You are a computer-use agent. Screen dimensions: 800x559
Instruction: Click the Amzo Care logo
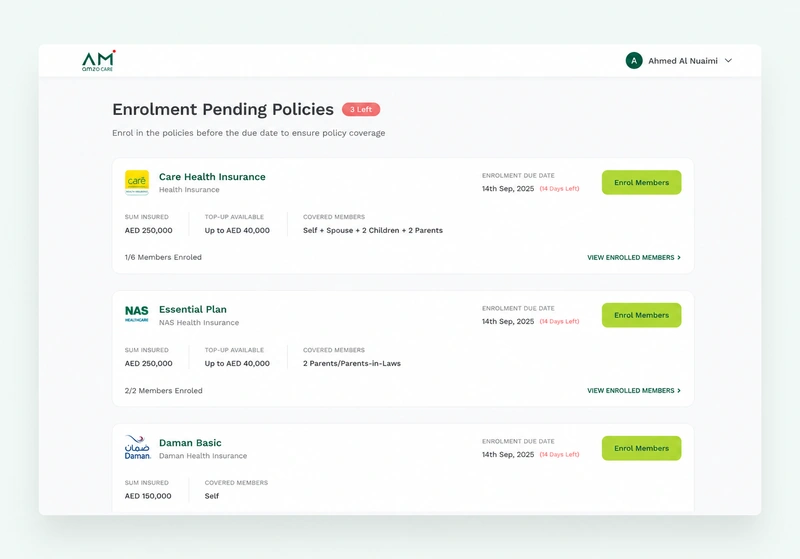98,61
